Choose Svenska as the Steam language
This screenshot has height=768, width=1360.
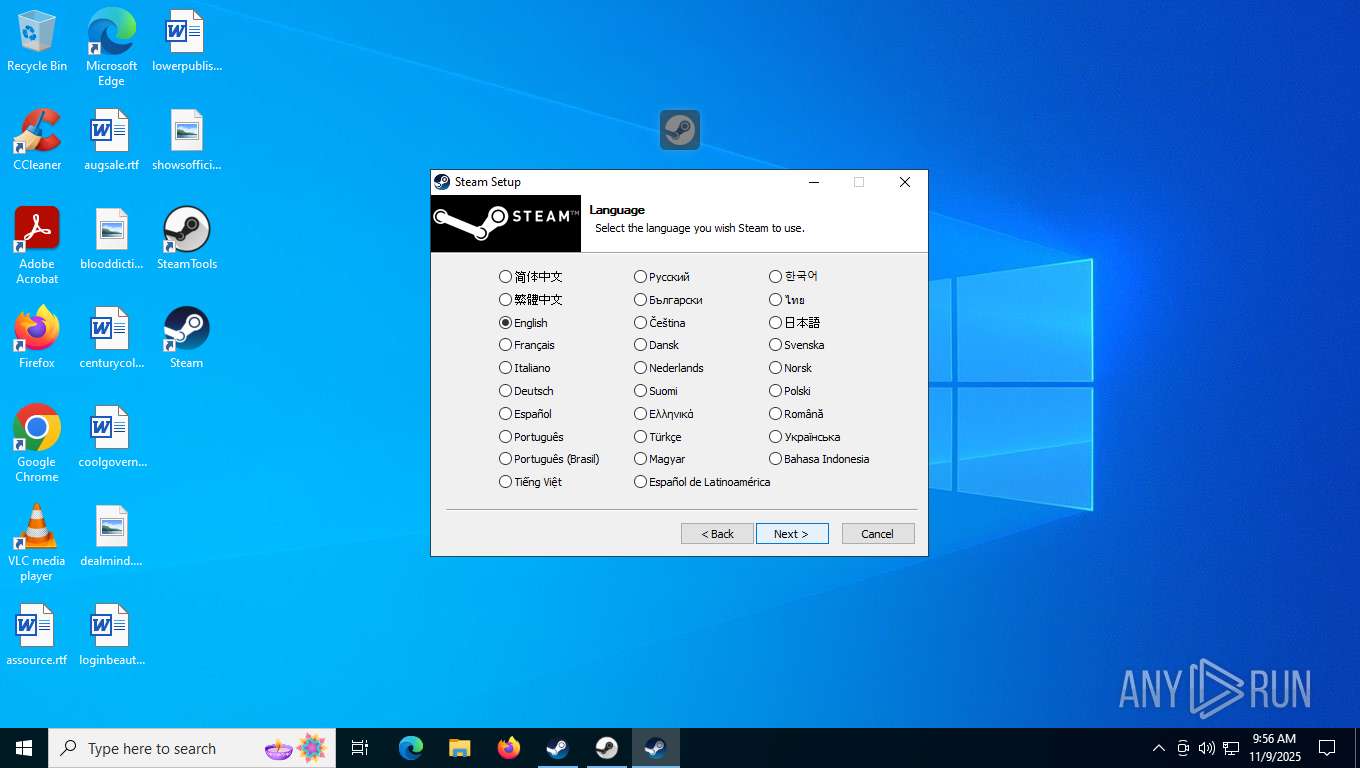[x=797, y=345]
